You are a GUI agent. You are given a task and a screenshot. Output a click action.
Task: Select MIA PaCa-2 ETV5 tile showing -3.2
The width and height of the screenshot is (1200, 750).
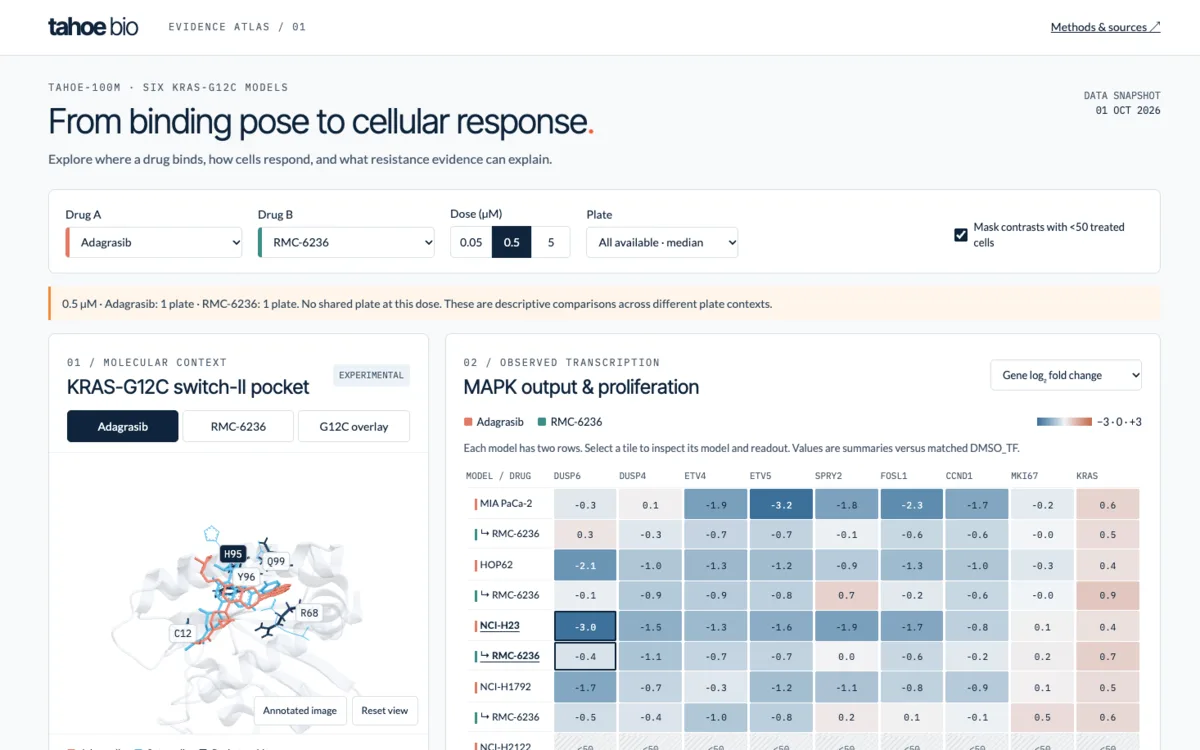[781, 505]
